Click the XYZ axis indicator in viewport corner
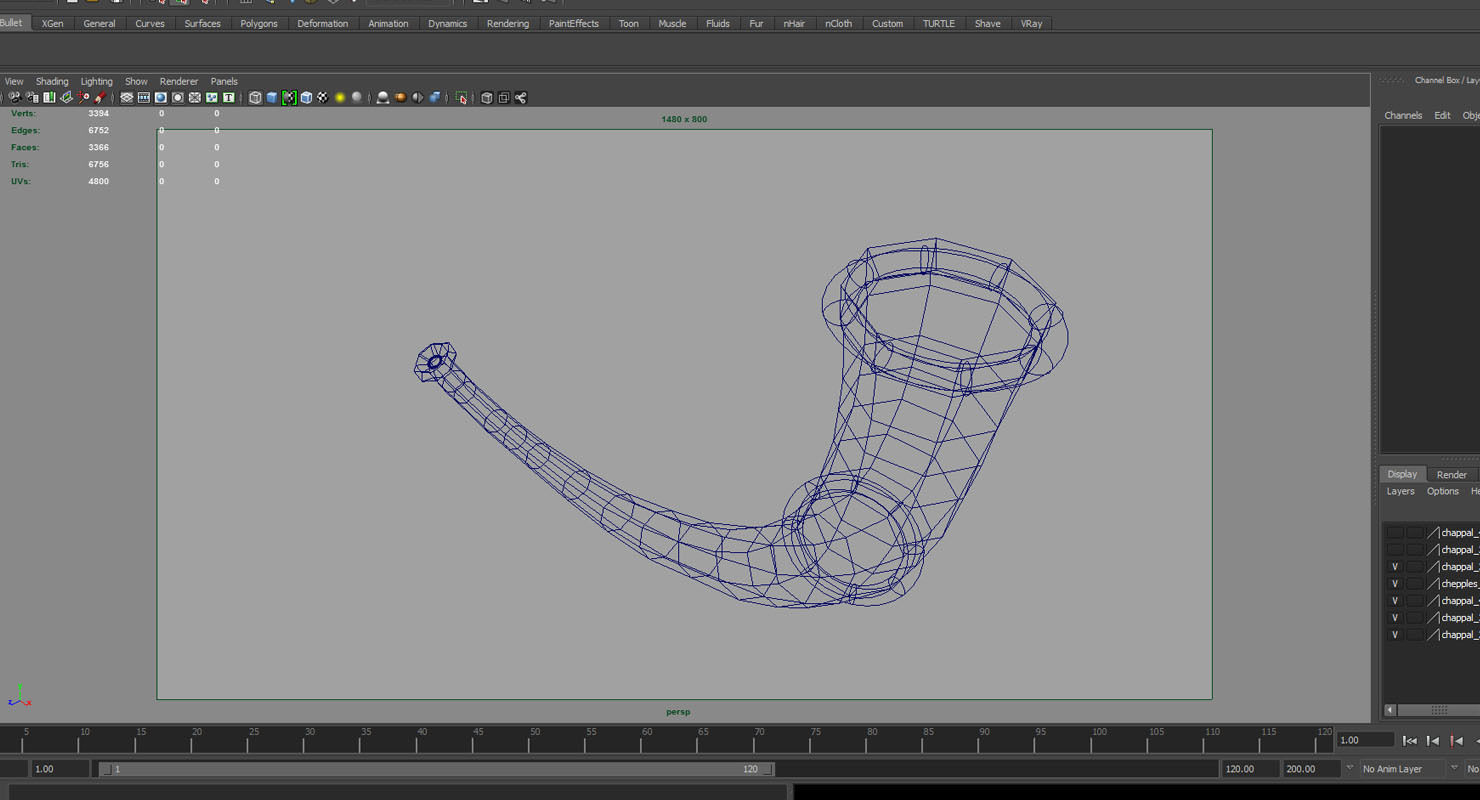 [x=19, y=697]
